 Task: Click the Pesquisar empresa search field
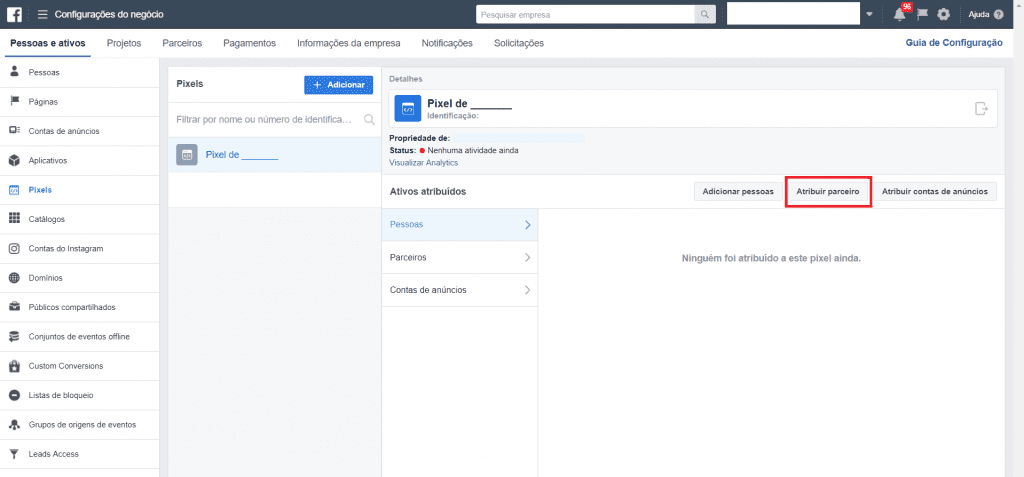click(584, 14)
